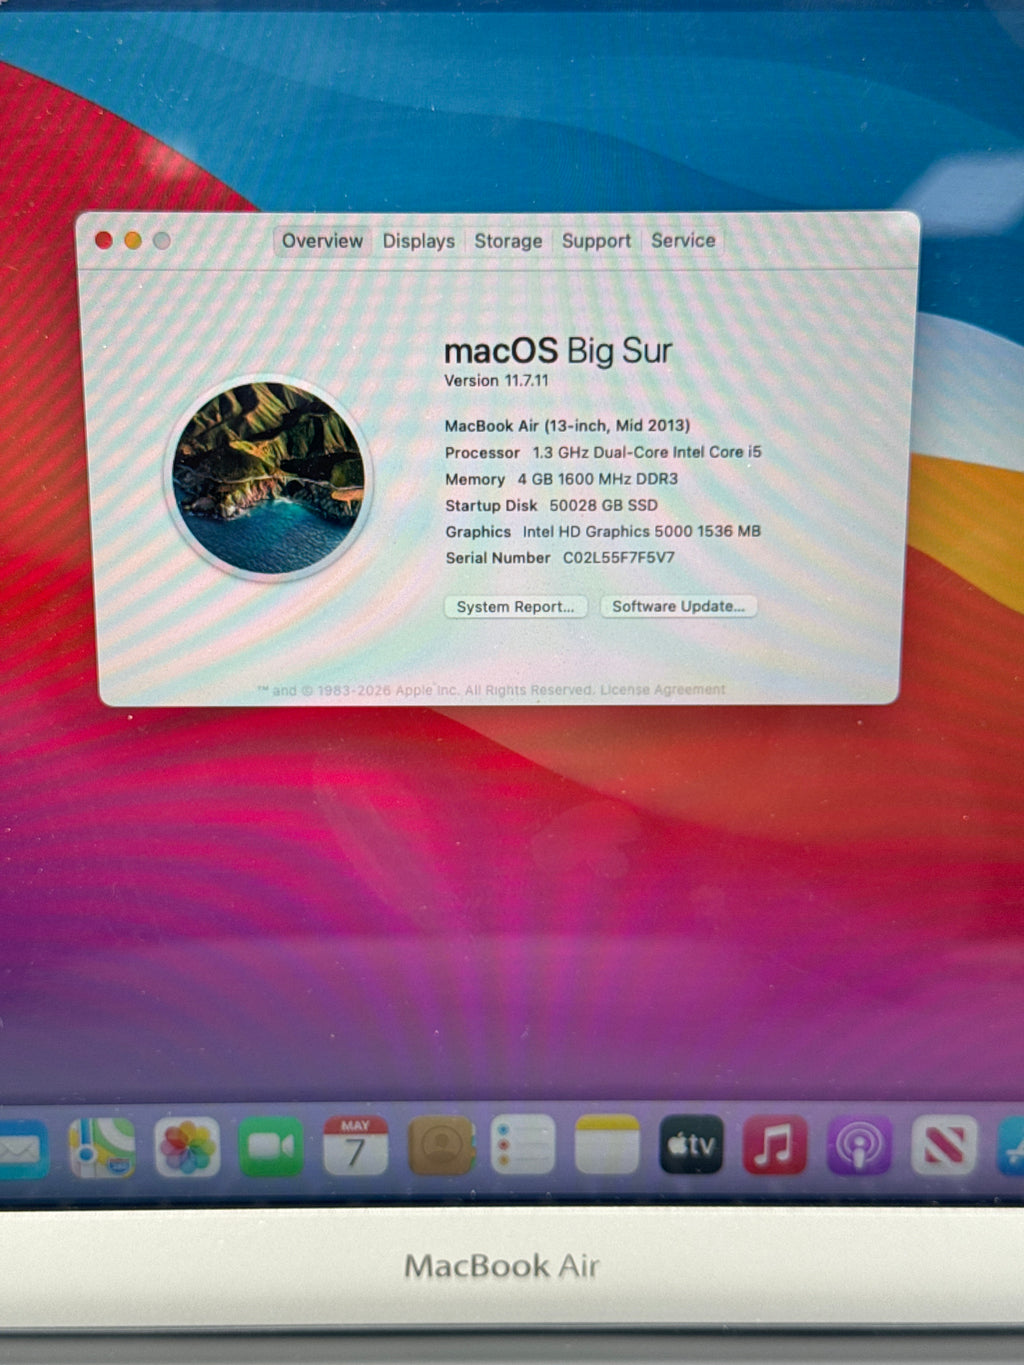Image resolution: width=1024 pixels, height=1365 pixels.
Task: Open the License Agreement link
Action: [663, 690]
